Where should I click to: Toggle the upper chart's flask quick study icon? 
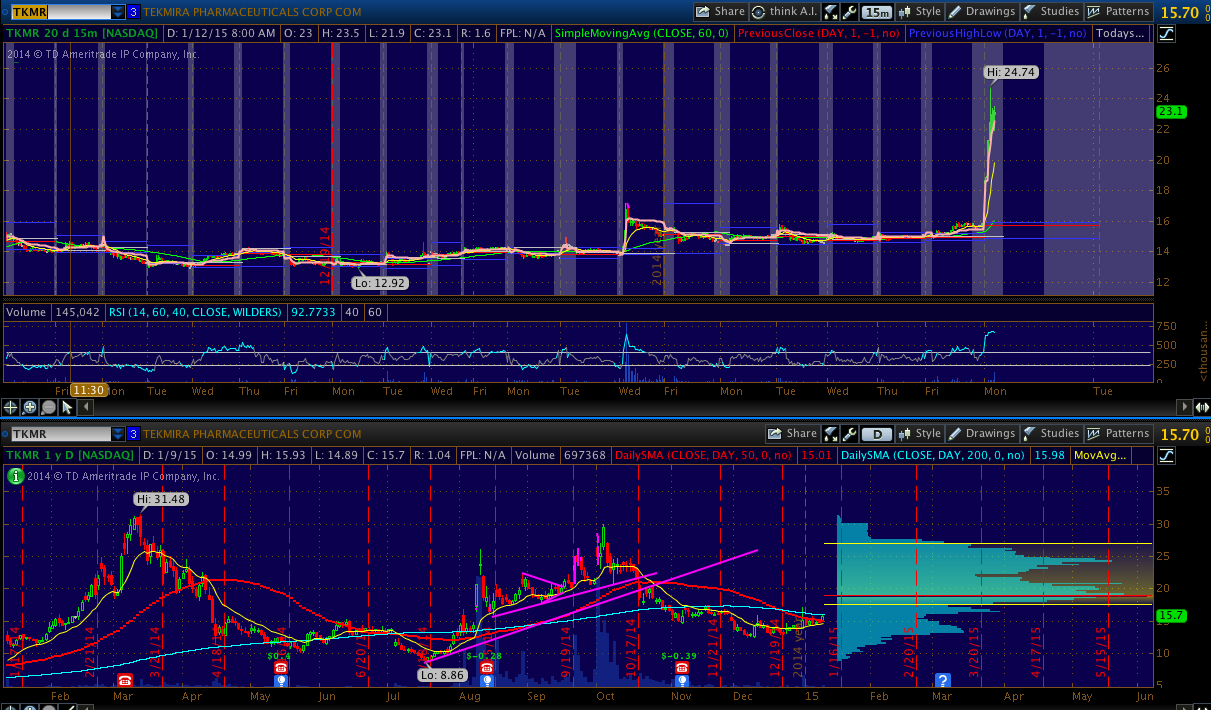pos(830,12)
